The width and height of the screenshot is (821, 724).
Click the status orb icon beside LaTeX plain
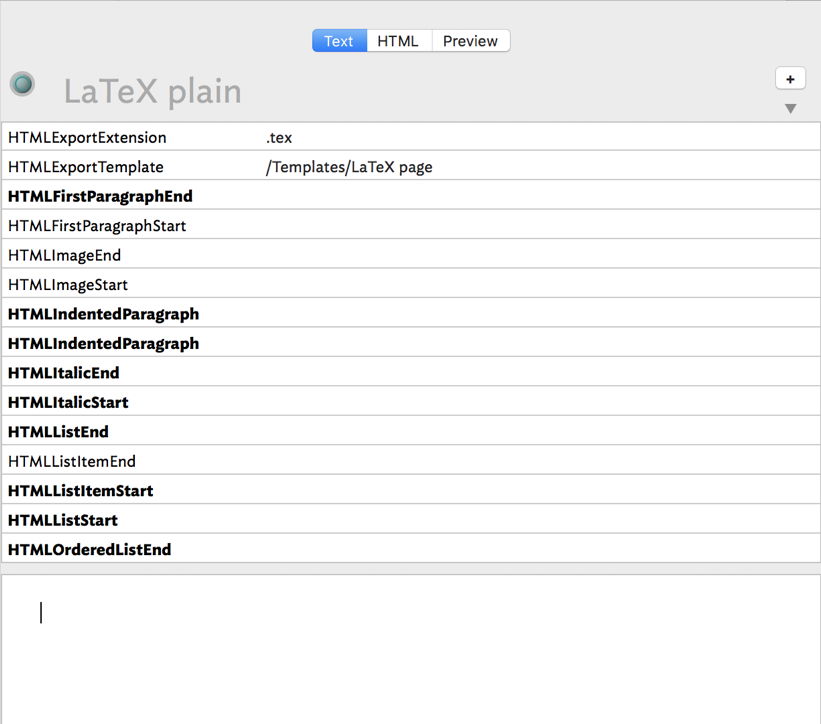tap(21, 84)
